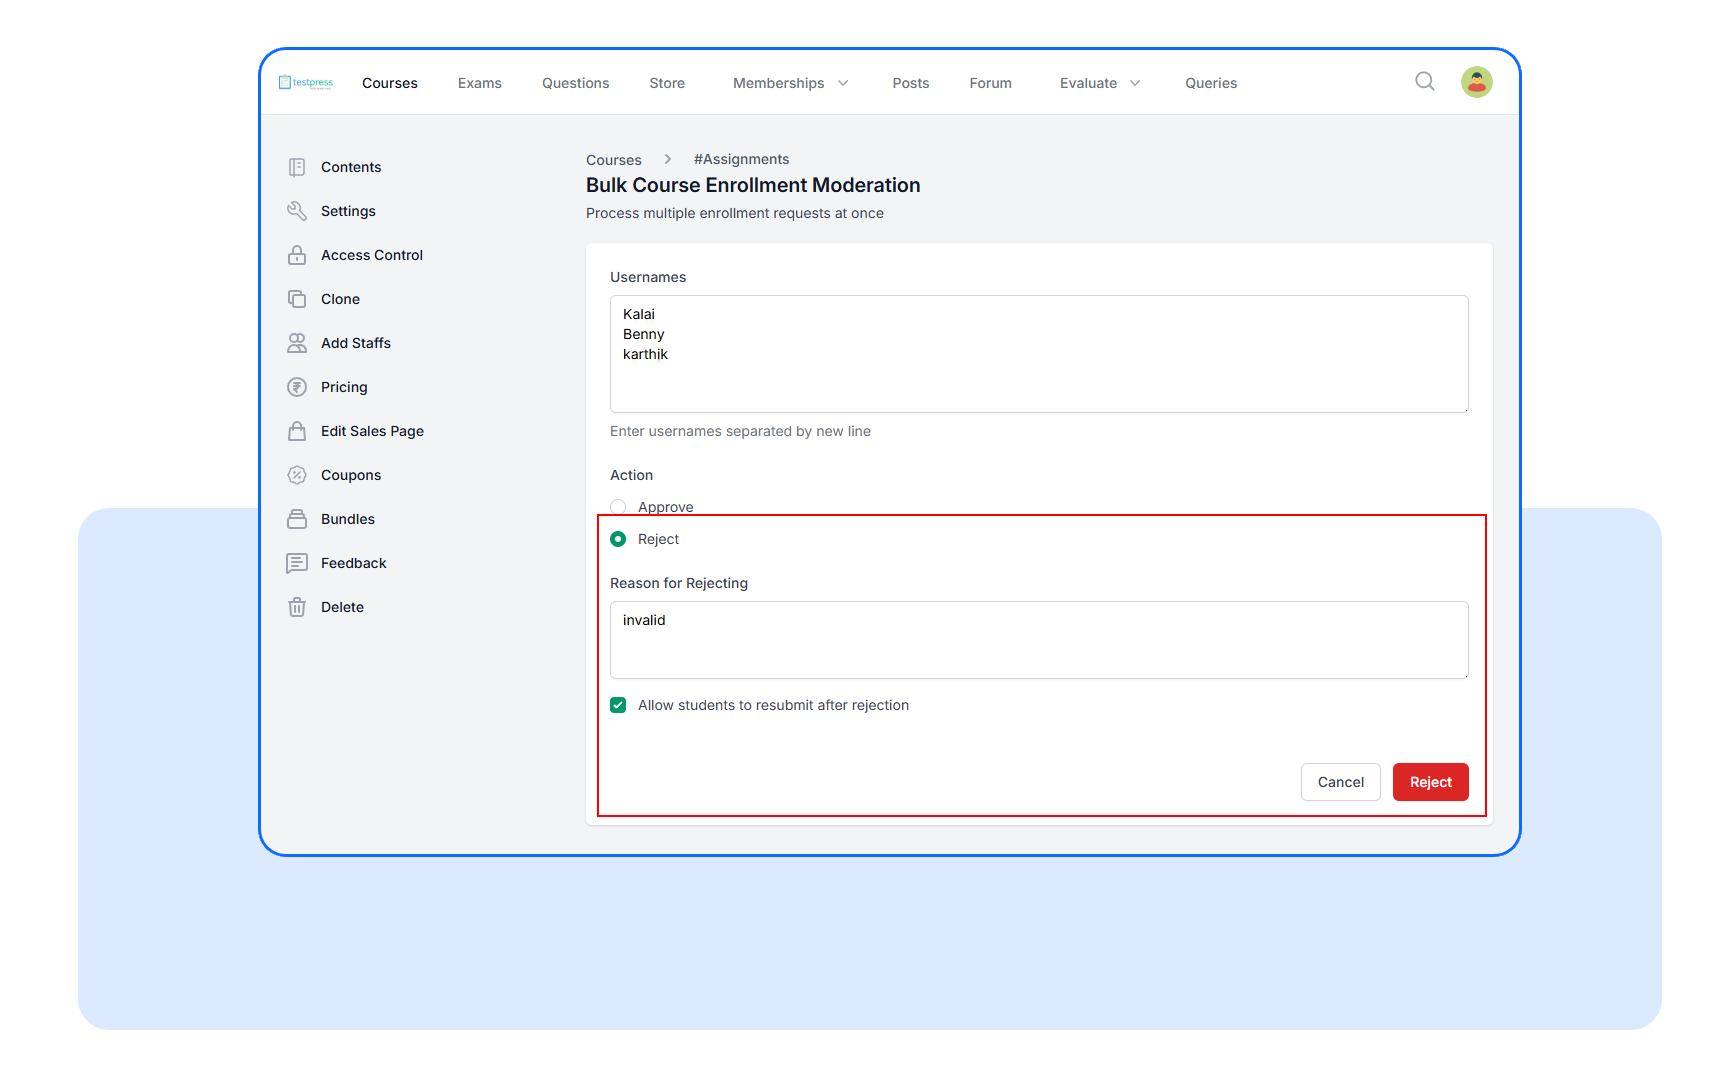The width and height of the screenshot is (1720, 1080).
Task: Click the Testpress logo
Action: [306, 83]
